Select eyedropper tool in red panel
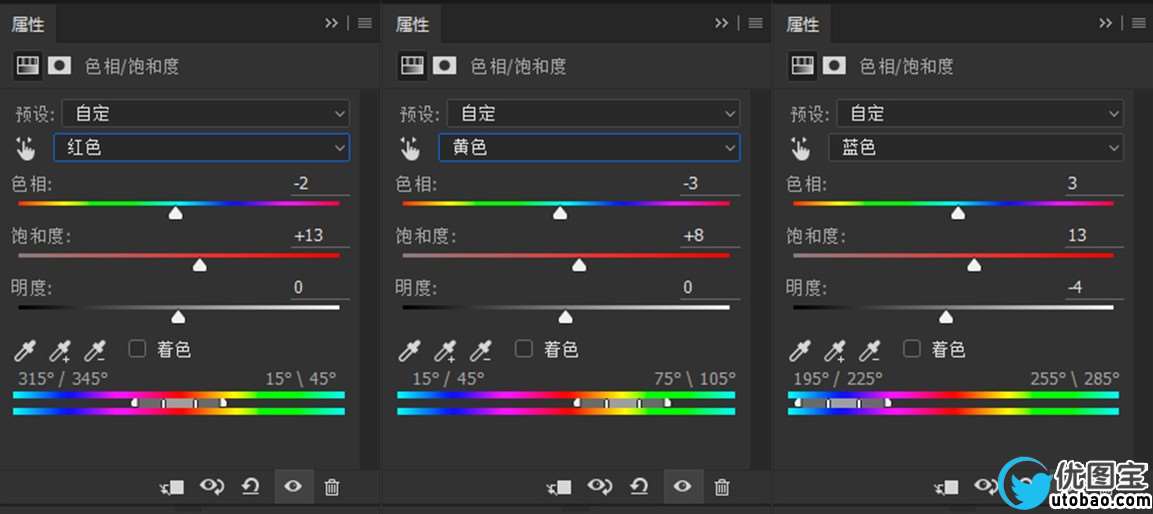This screenshot has width=1153, height=514. pos(25,351)
